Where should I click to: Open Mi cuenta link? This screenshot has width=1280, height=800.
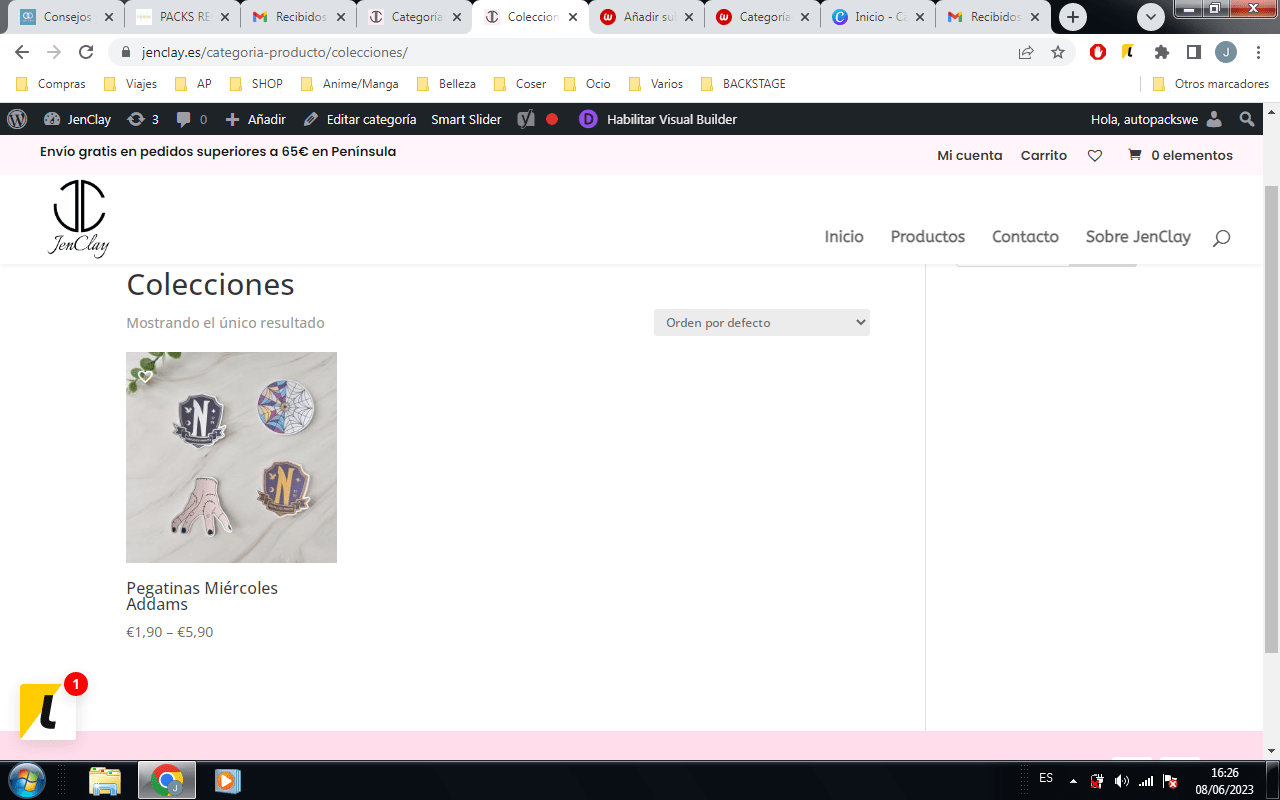tap(969, 155)
